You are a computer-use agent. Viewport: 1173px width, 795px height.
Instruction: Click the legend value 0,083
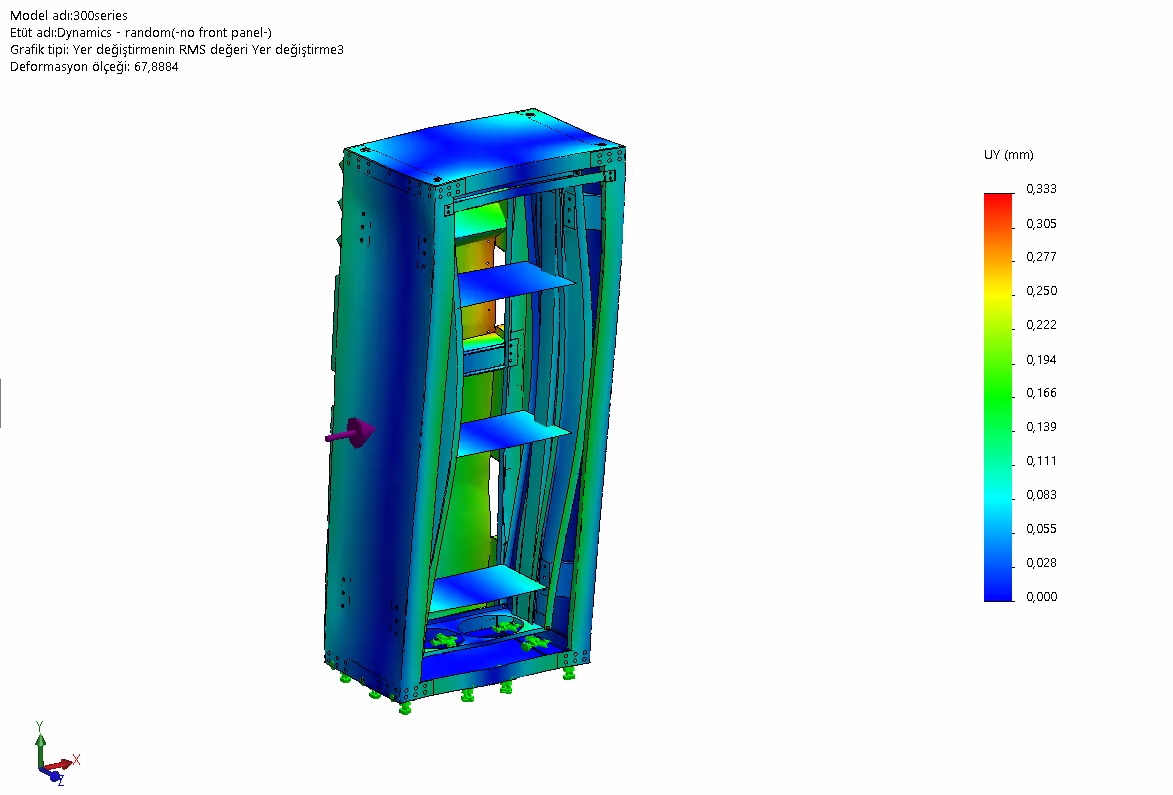pos(1041,495)
